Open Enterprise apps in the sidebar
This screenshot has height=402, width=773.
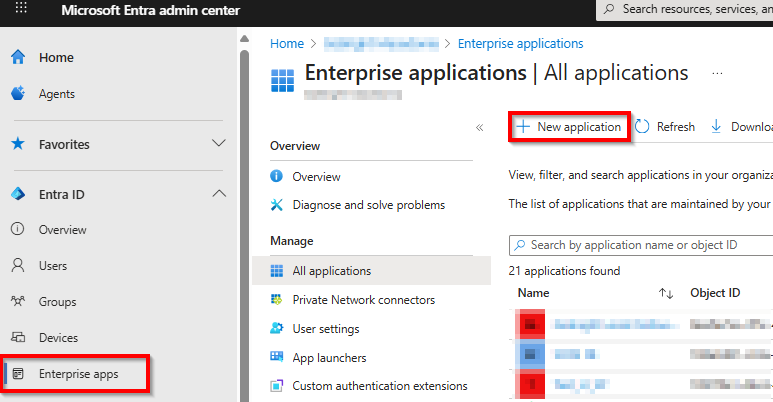pos(77,374)
